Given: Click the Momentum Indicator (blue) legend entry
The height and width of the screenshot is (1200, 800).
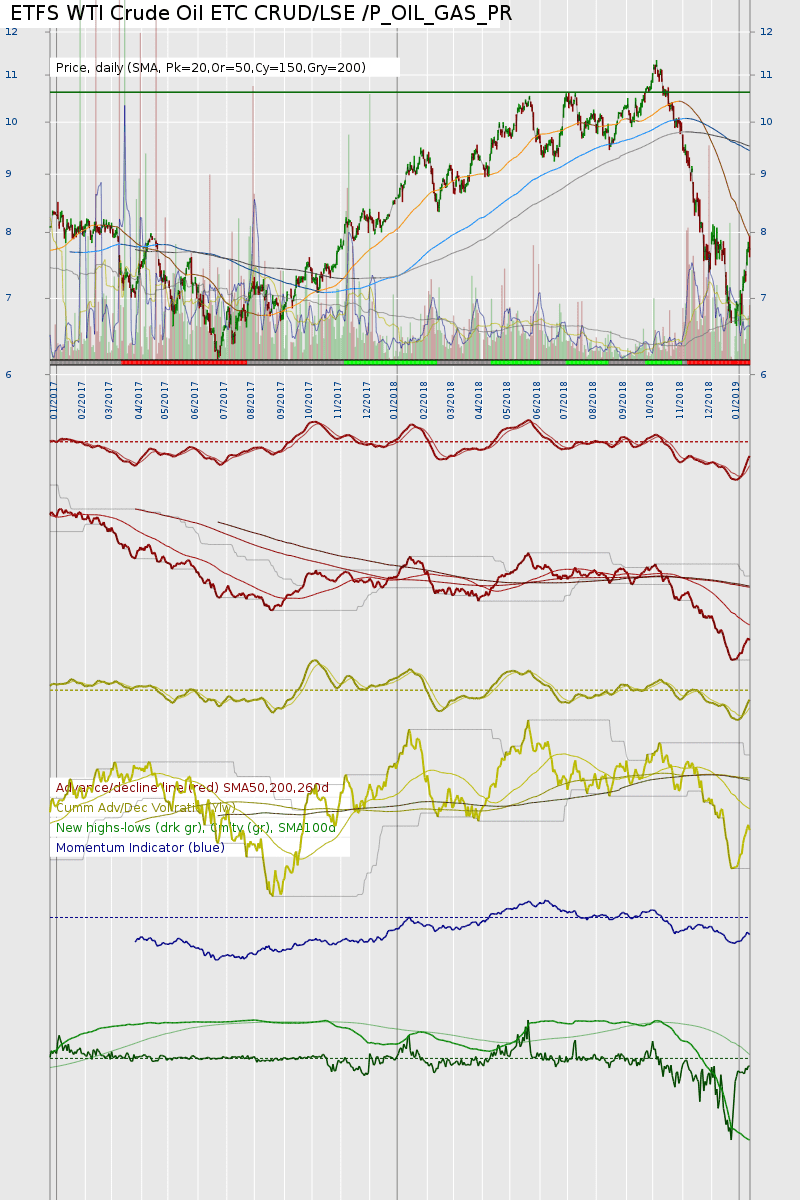Looking at the screenshot, I should point(140,848).
